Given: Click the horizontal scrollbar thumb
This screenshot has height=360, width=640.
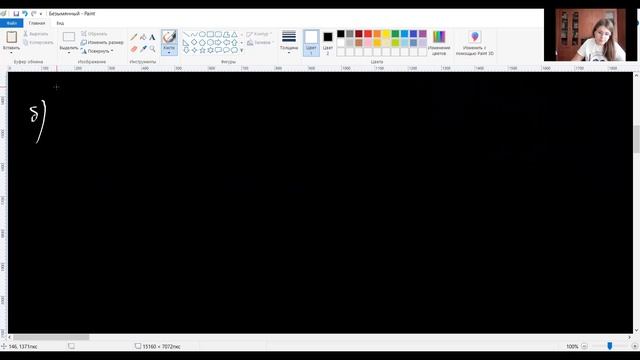Looking at the screenshot, I should pyautogui.click(x=51, y=338).
